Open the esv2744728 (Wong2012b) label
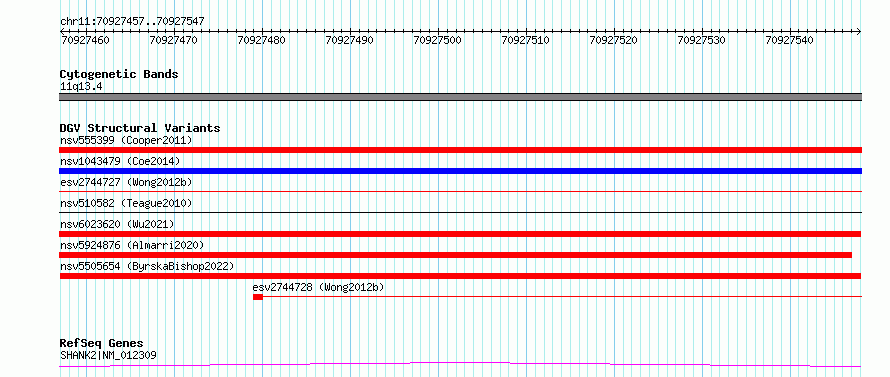Screen dimensions: 890x377 (318, 287)
